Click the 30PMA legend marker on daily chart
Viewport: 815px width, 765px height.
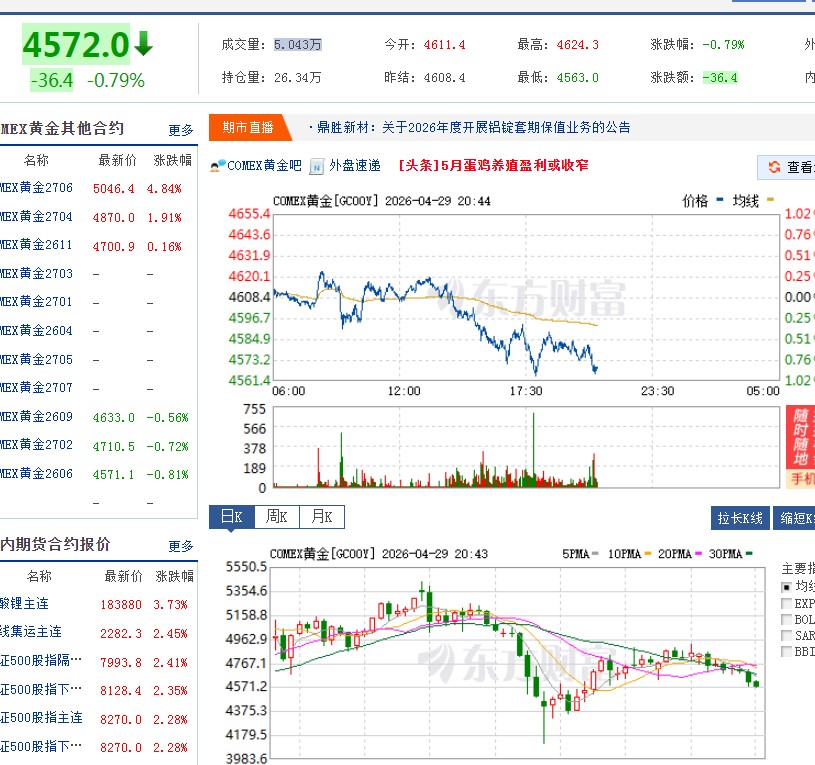[747, 553]
